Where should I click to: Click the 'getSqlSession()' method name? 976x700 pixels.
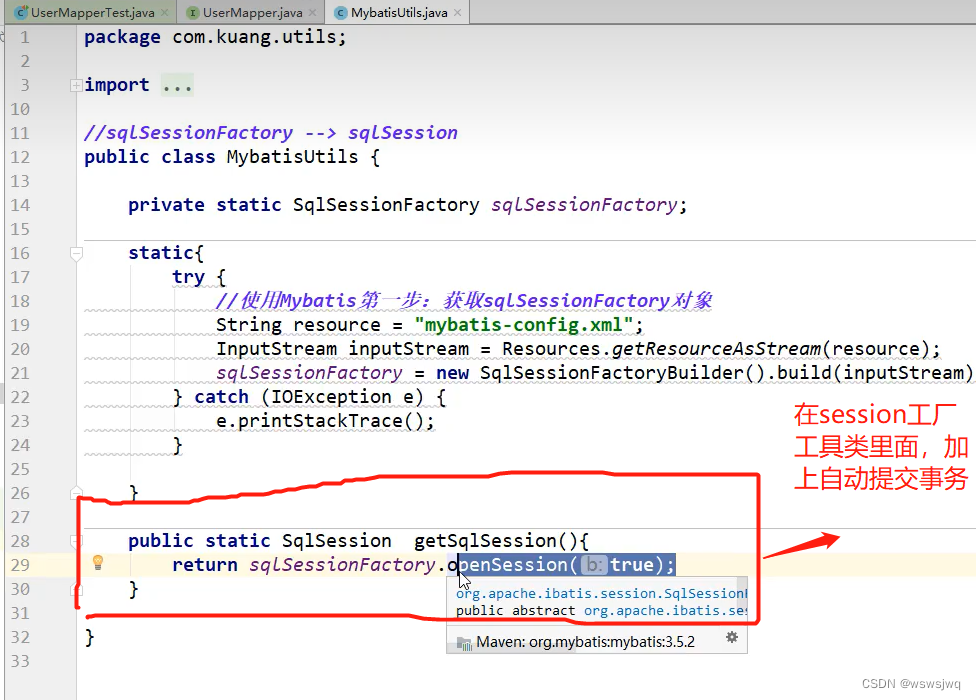(495, 541)
